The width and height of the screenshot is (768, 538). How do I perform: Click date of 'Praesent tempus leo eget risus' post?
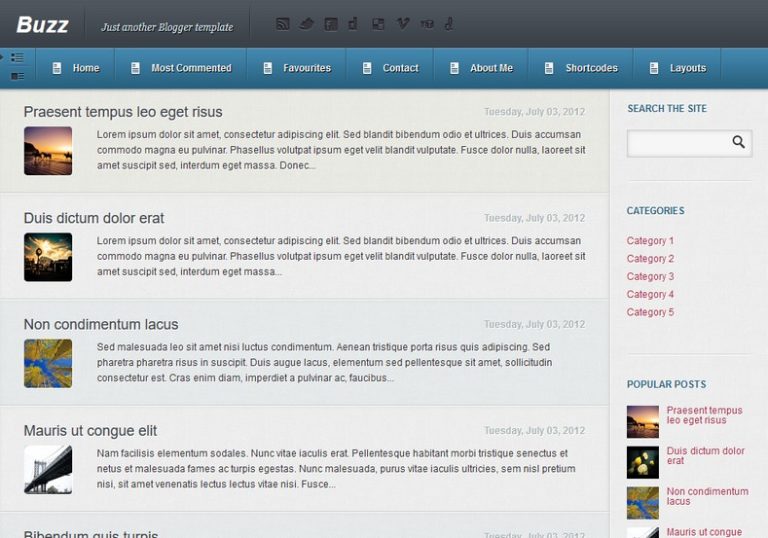(534, 112)
